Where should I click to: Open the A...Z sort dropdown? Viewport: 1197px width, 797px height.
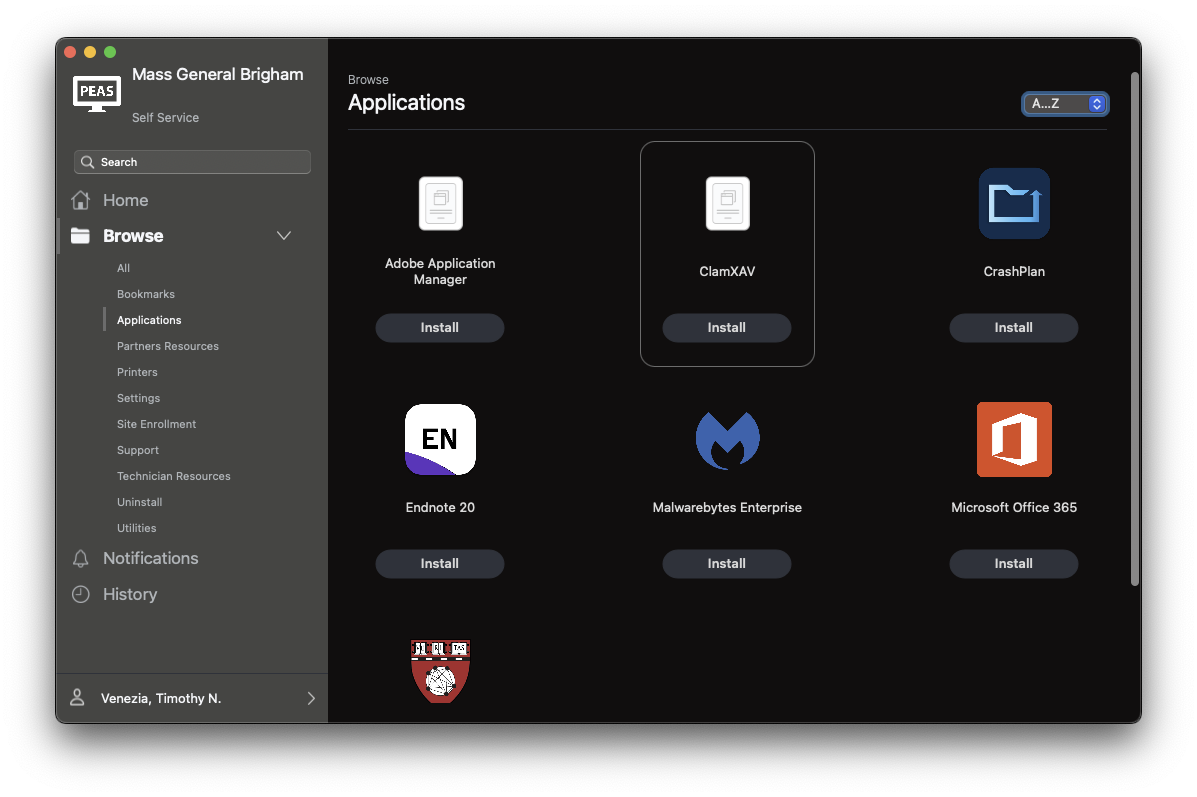(1065, 103)
